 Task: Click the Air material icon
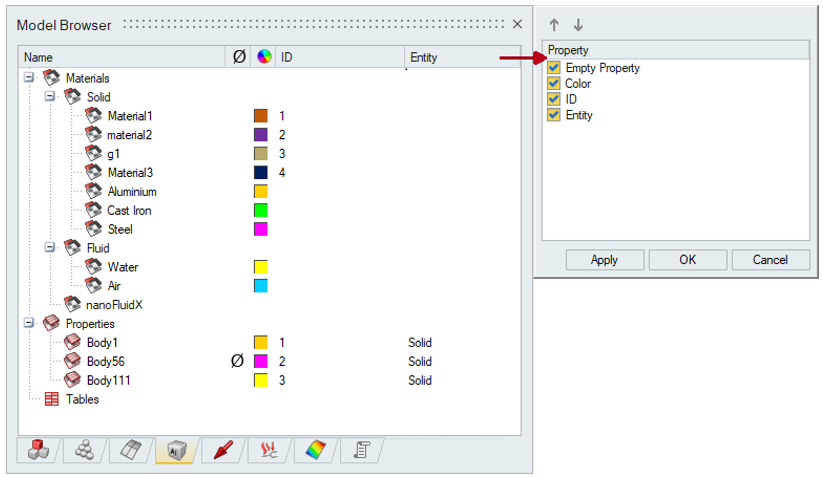(x=93, y=285)
